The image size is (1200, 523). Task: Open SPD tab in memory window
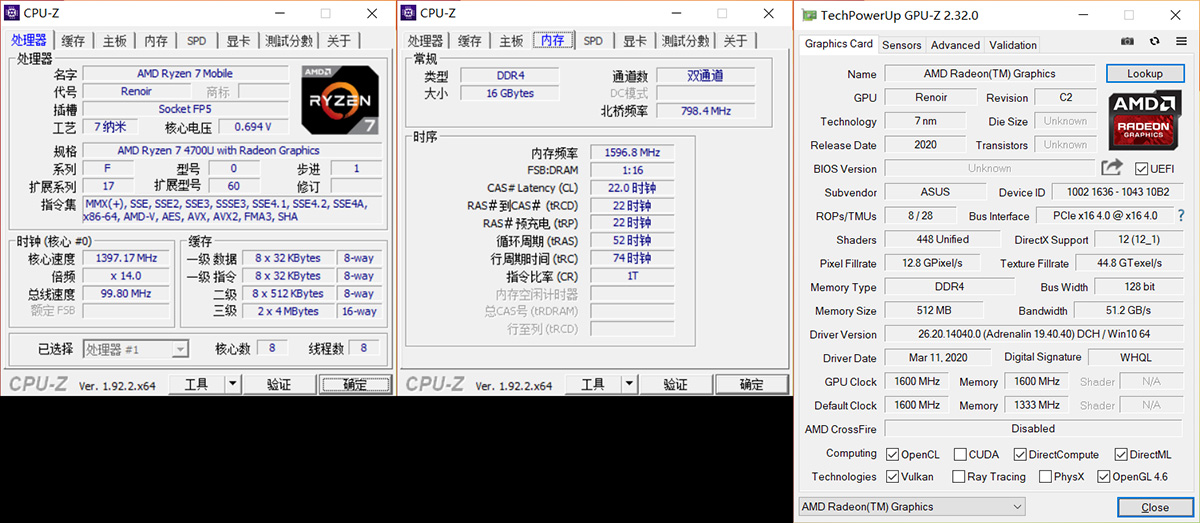pos(593,41)
